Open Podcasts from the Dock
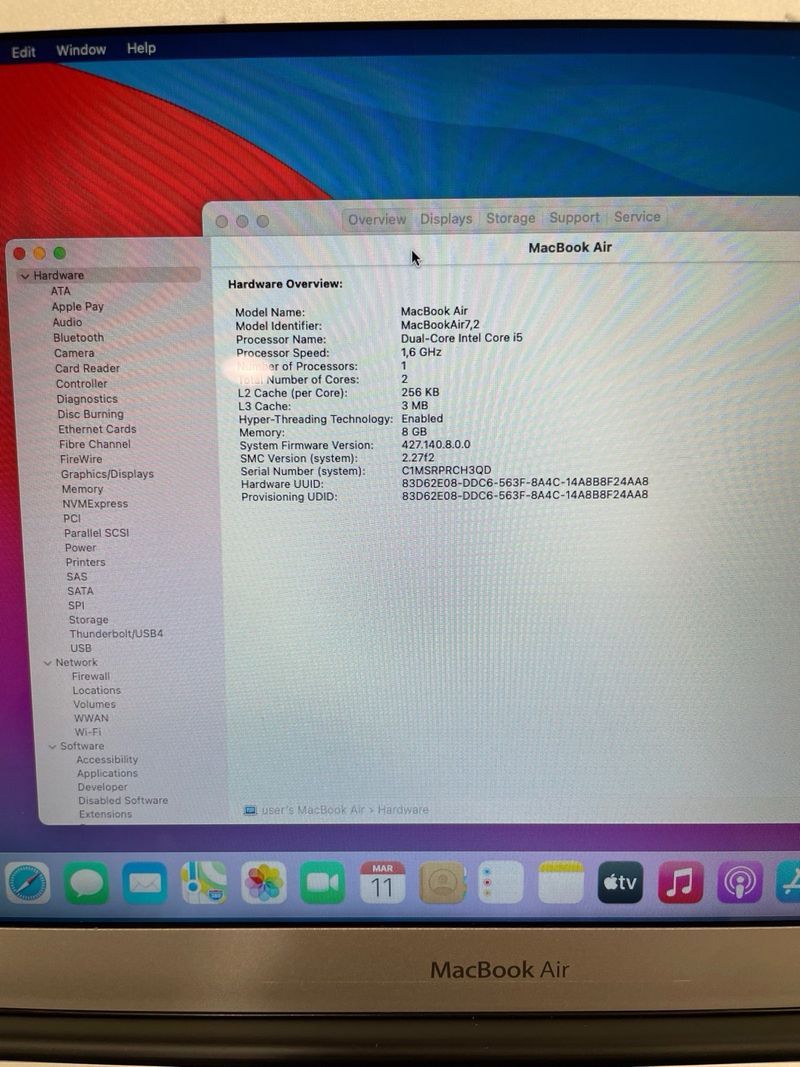800x1067 pixels. pyautogui.click(x=739, y=883)
